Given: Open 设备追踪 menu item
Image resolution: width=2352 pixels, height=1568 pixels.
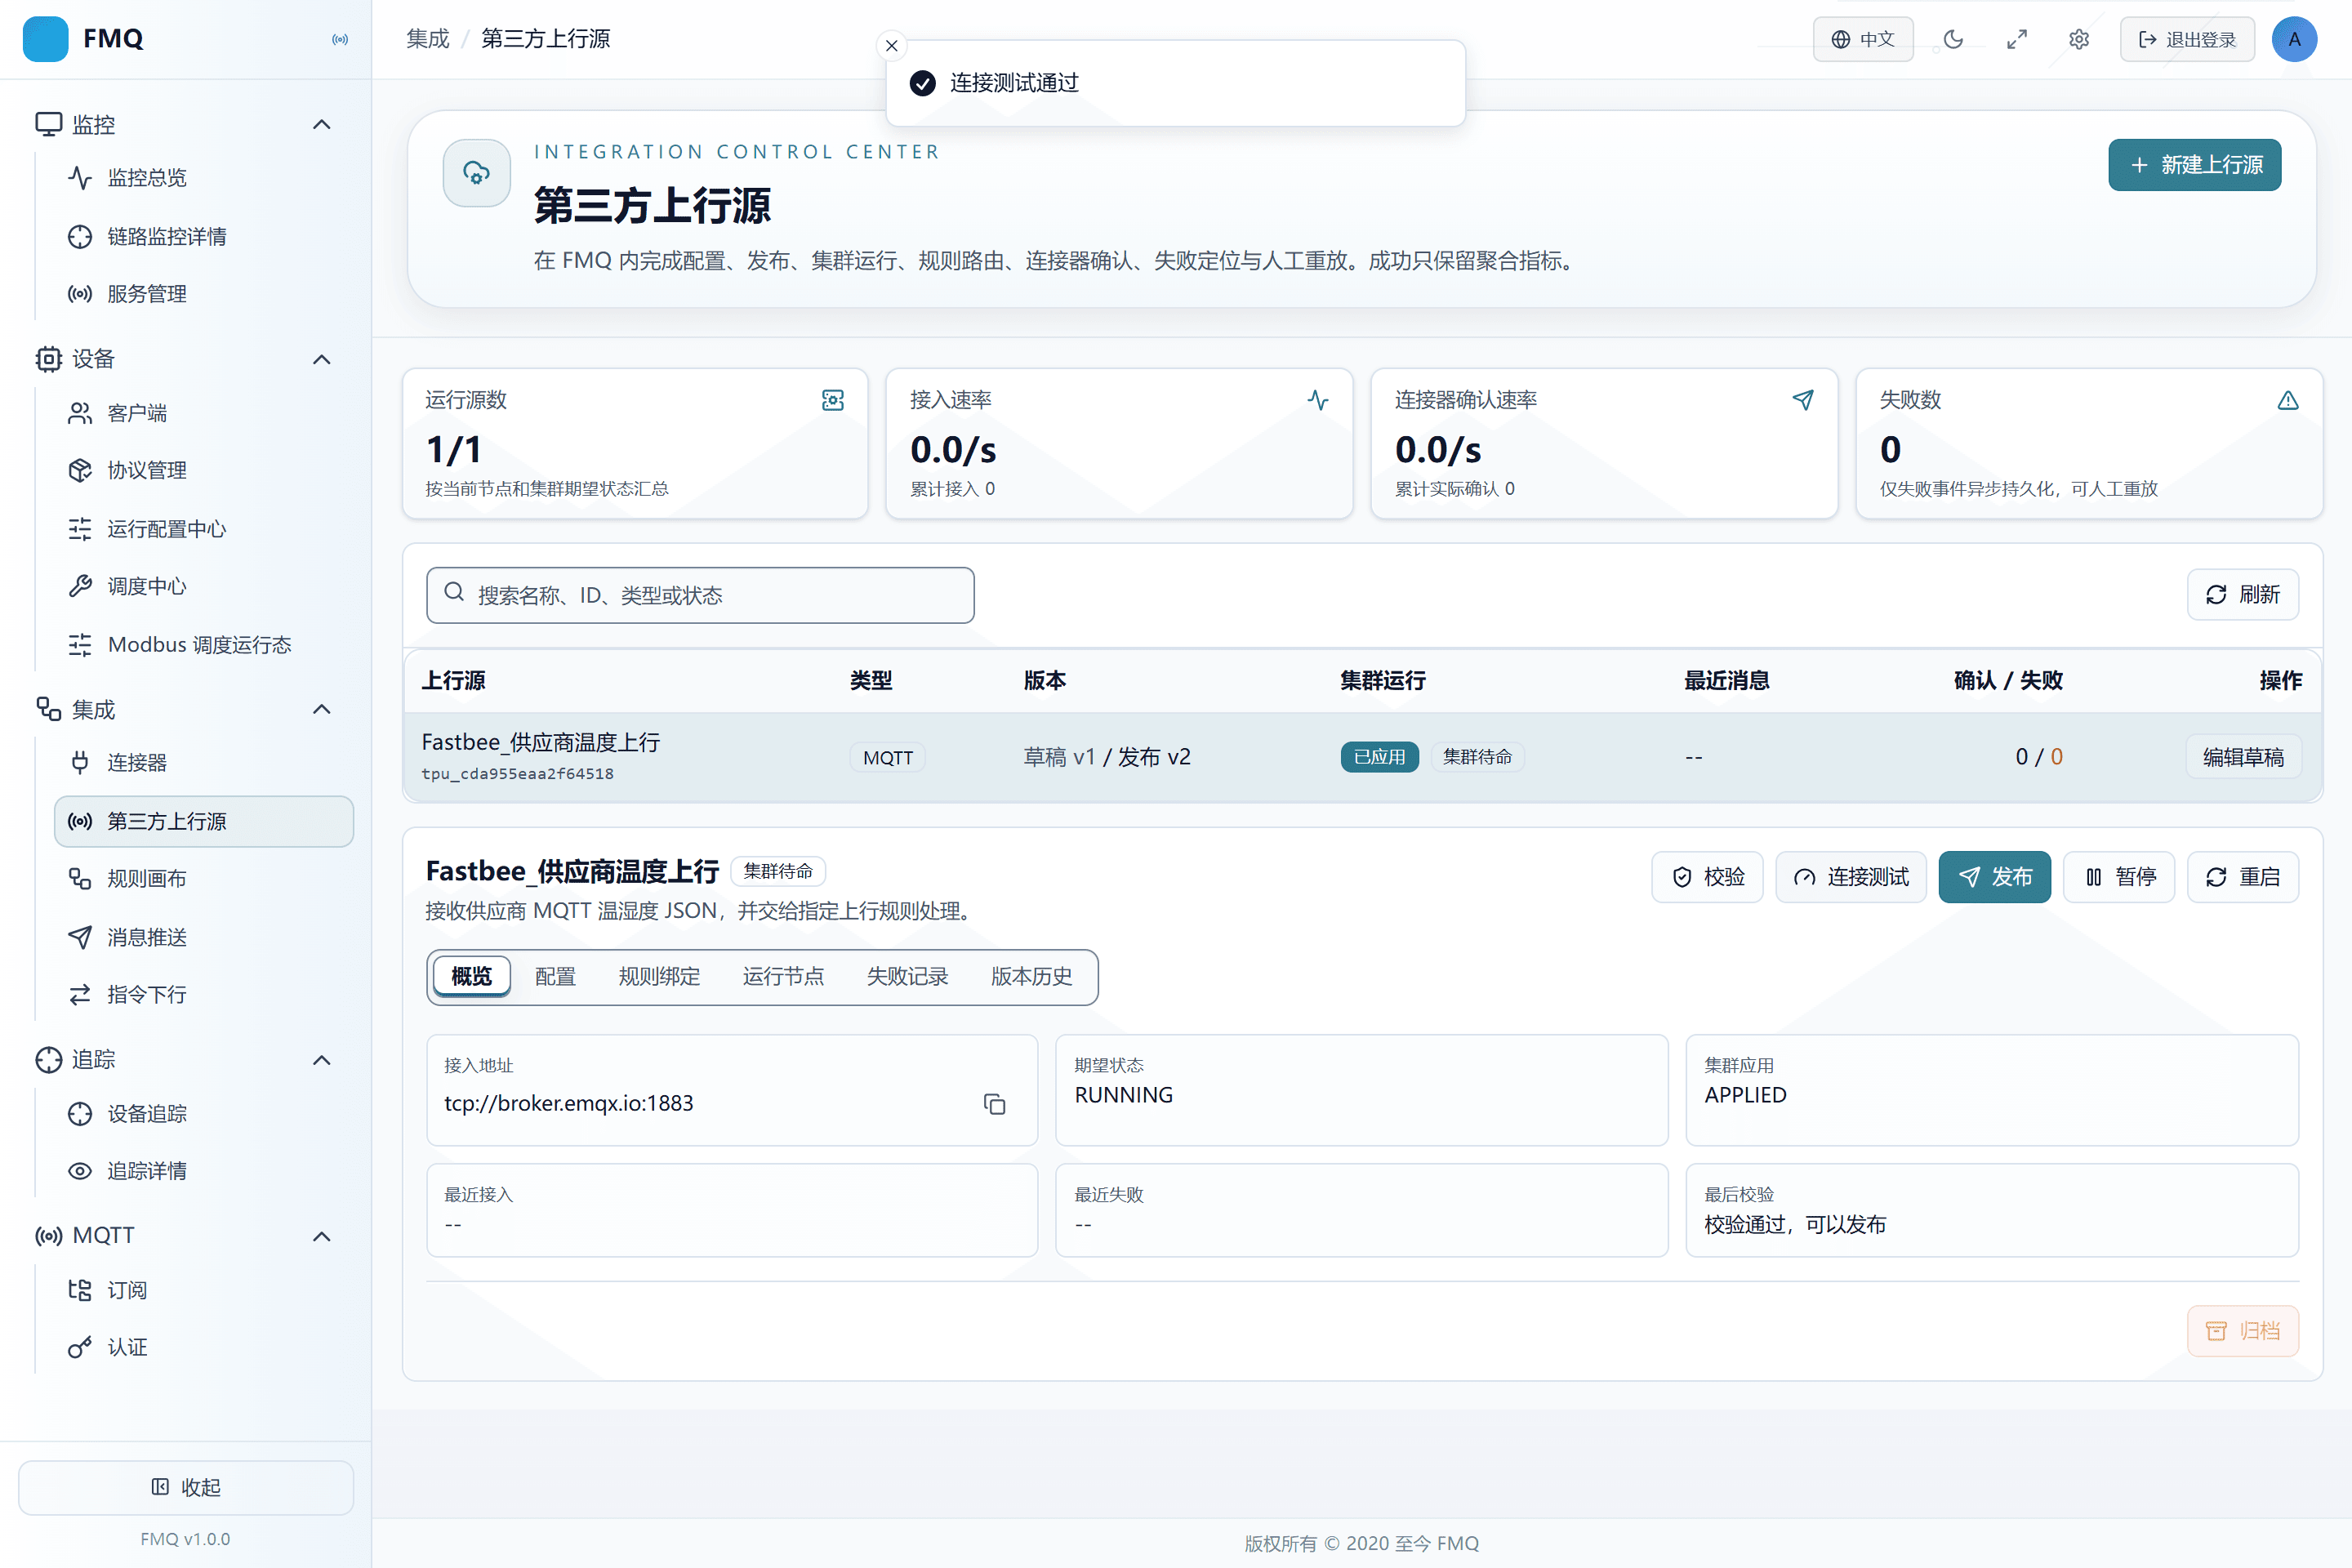Looking at the screenshot, I should coord(204,1114).
